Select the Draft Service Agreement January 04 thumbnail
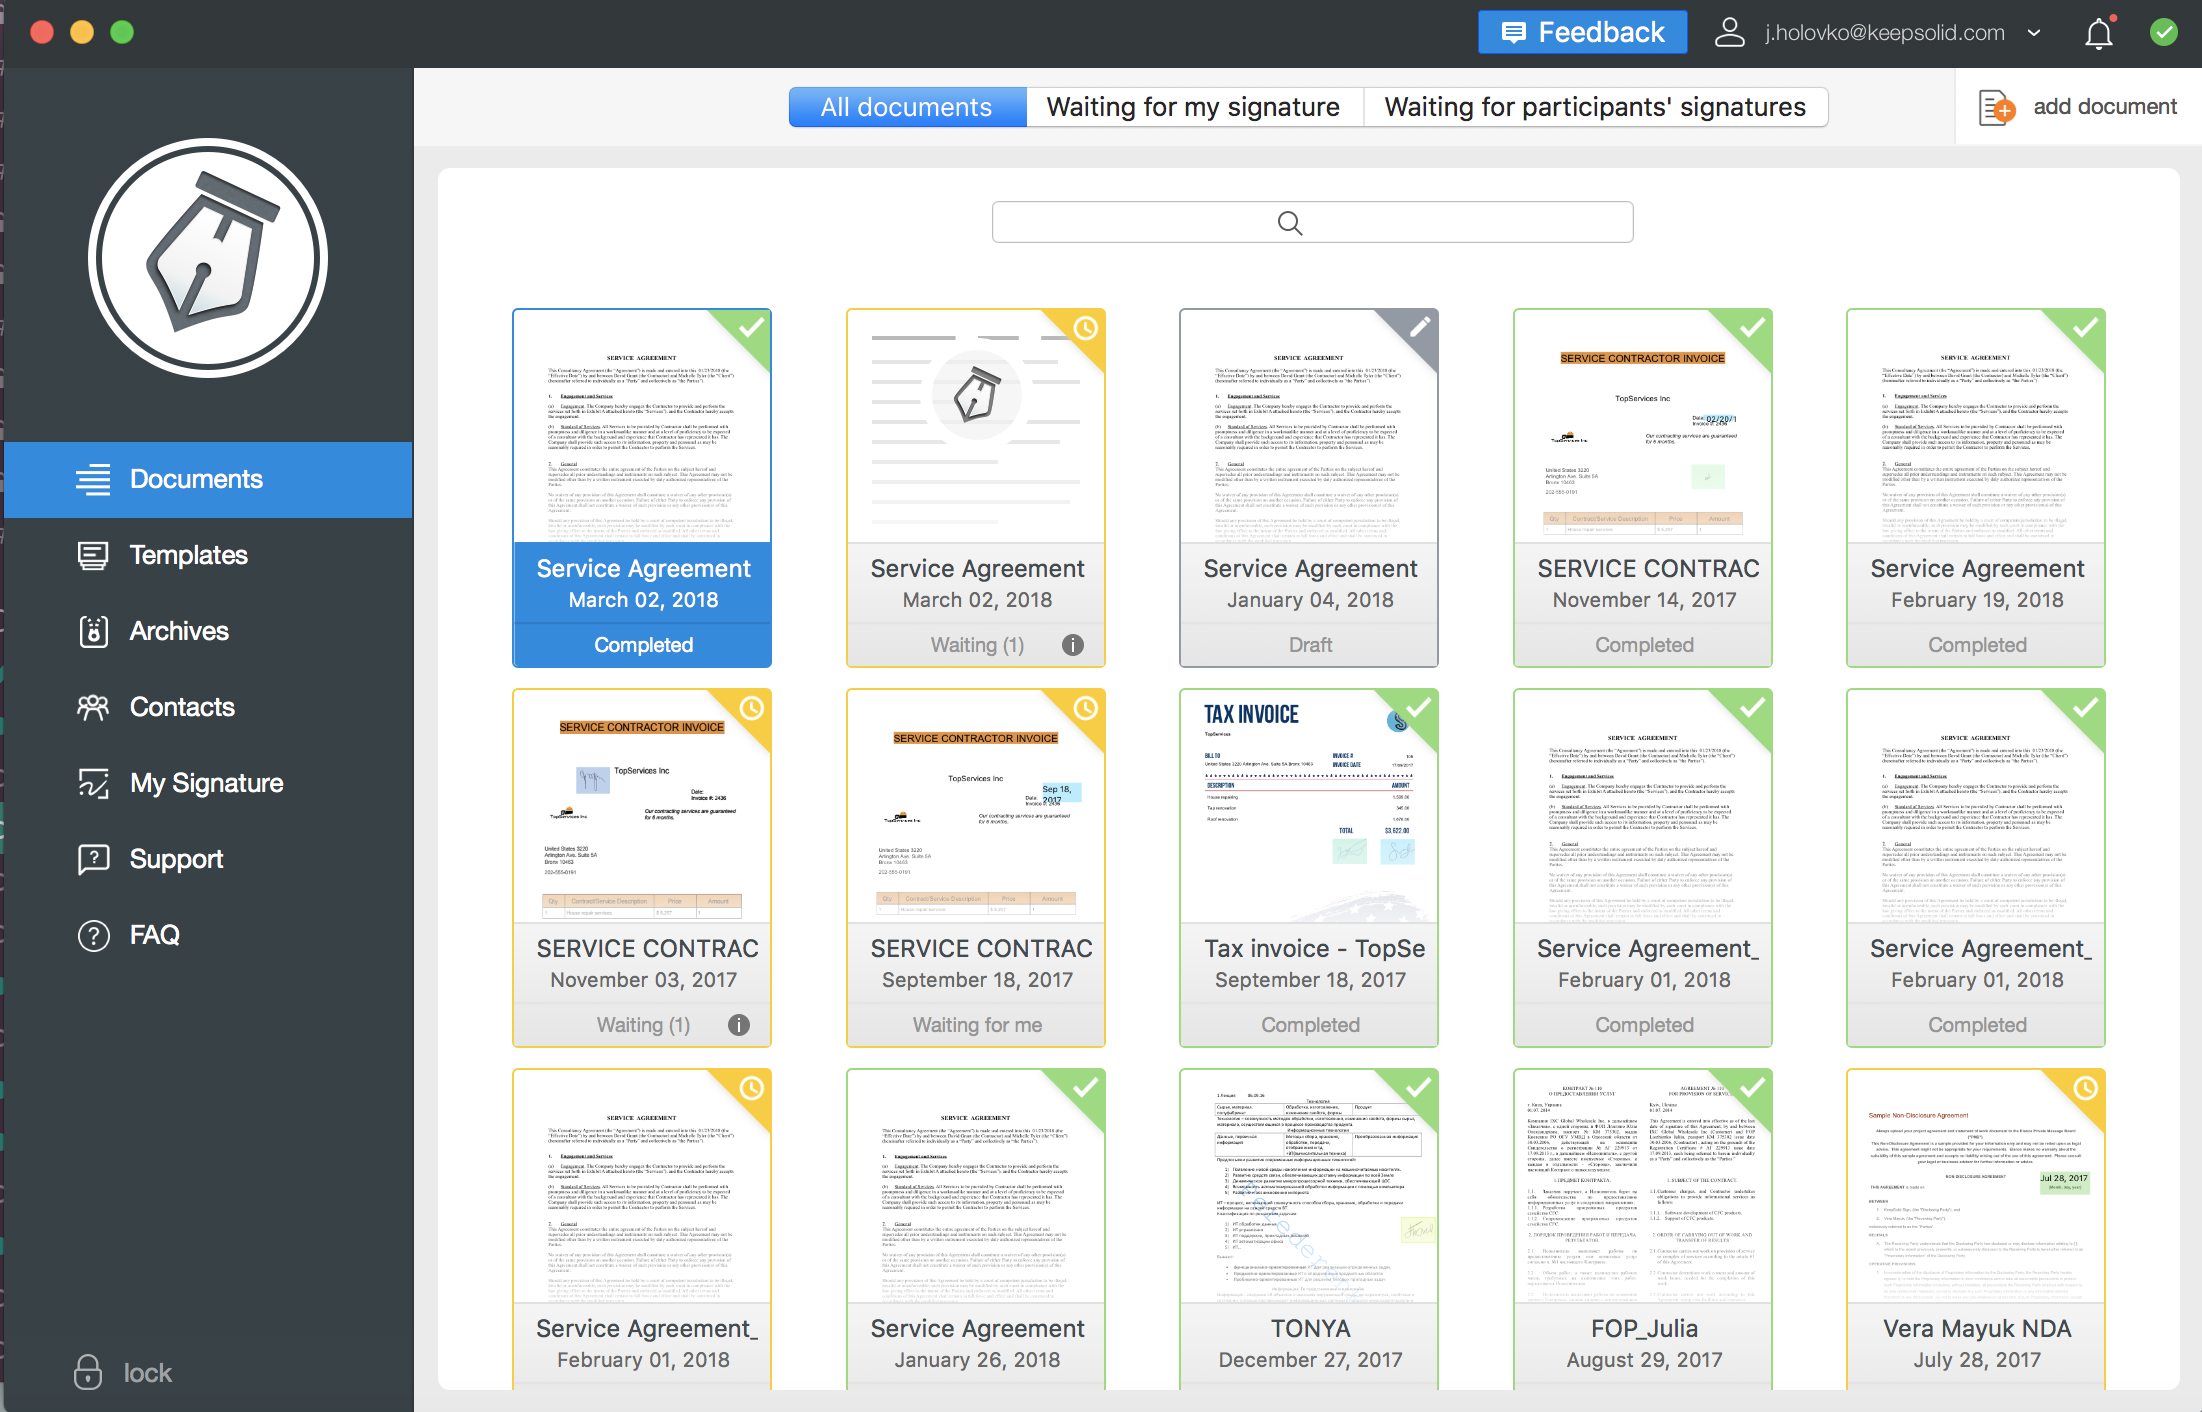This screenshot has height=1412, width=2202. 1308,428
